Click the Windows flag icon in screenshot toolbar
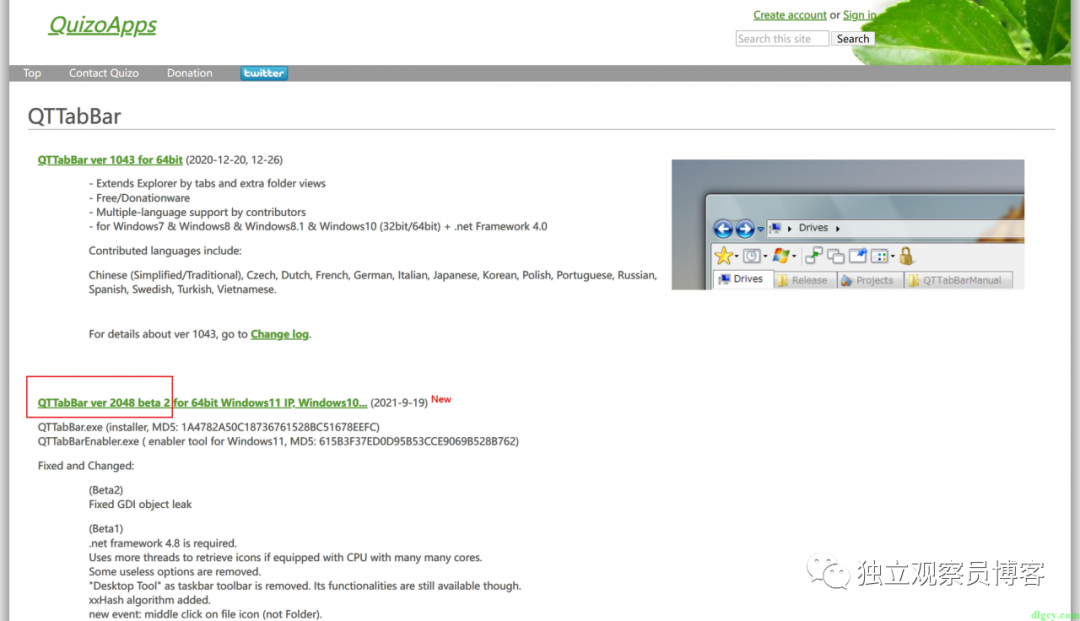The height and width of the screenshot is (621, 1080). click(x=781, y=256)
